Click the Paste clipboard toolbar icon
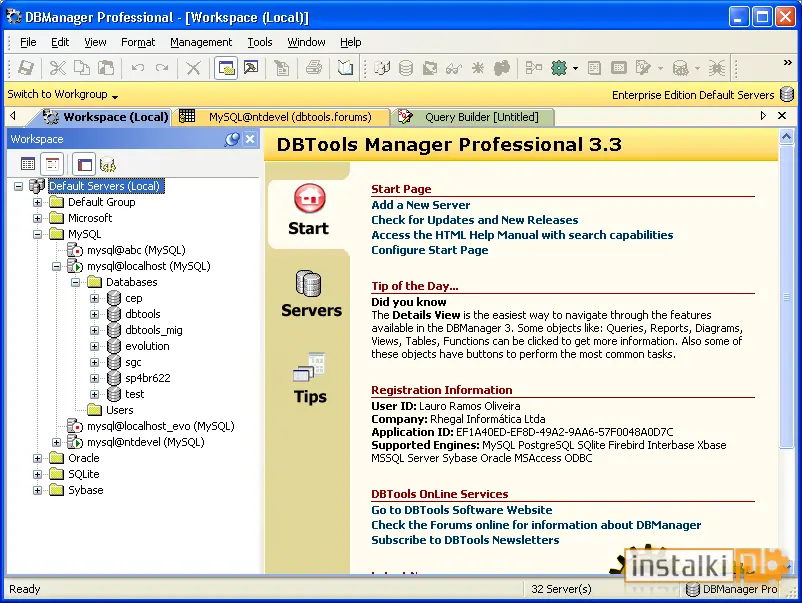 [x=106, y=68]
